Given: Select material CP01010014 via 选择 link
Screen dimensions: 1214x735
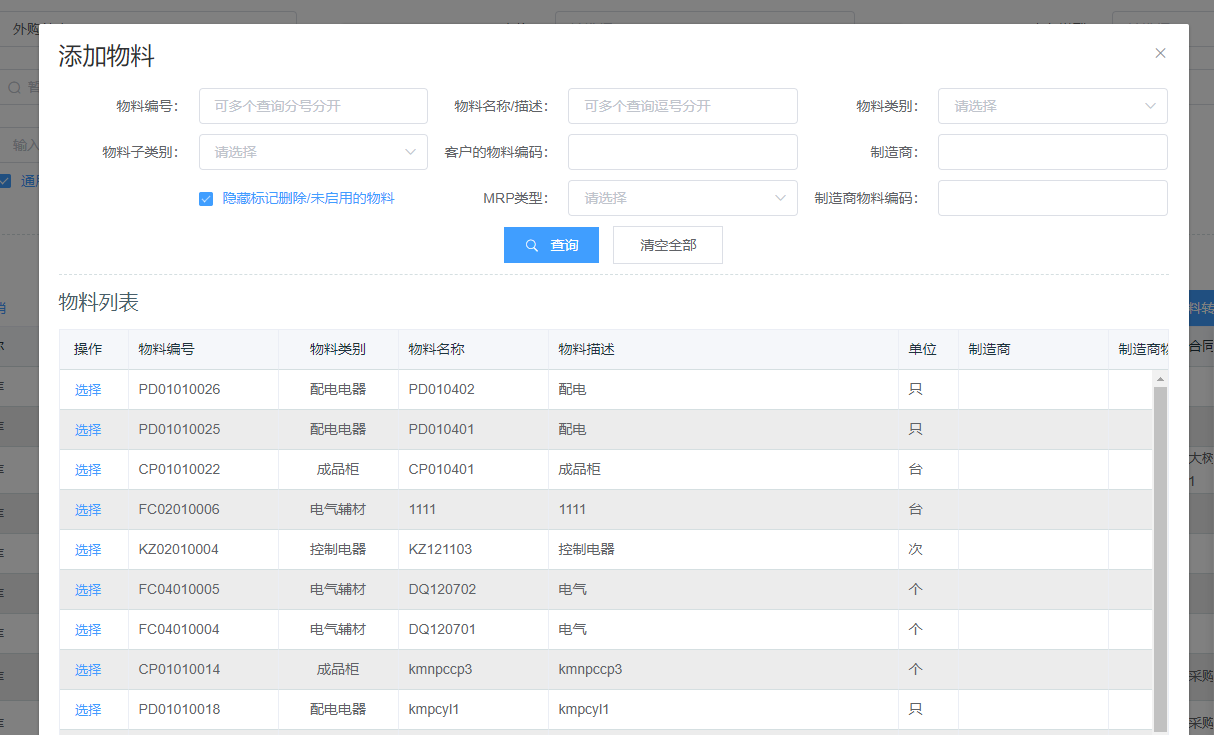Looking at the screenshot, I should click(x=88, y=670).
